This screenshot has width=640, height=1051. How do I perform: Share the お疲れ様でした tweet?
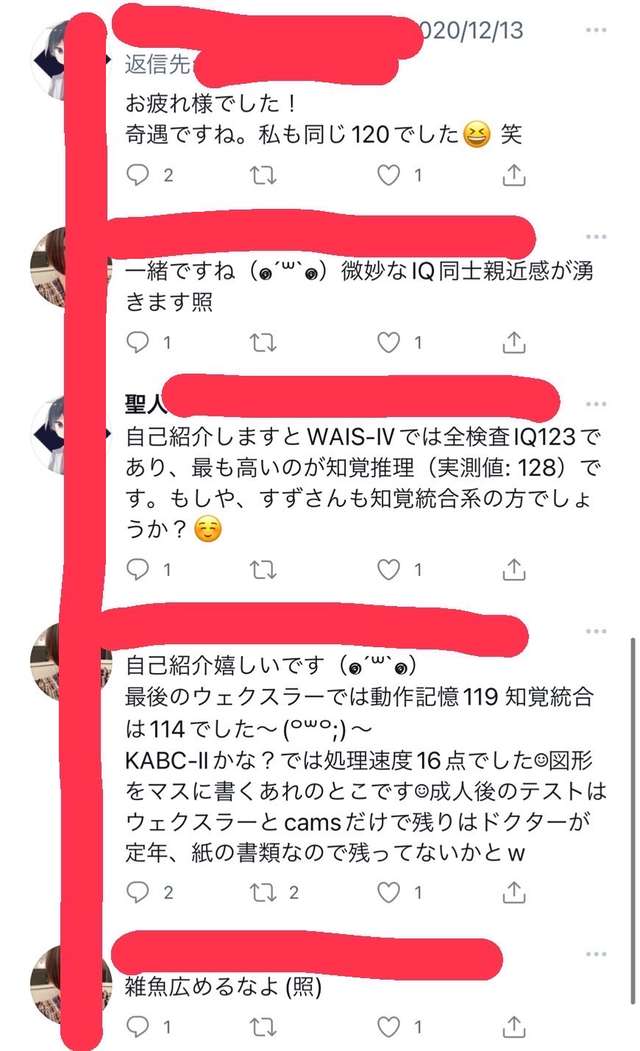[x=514, y=175]
